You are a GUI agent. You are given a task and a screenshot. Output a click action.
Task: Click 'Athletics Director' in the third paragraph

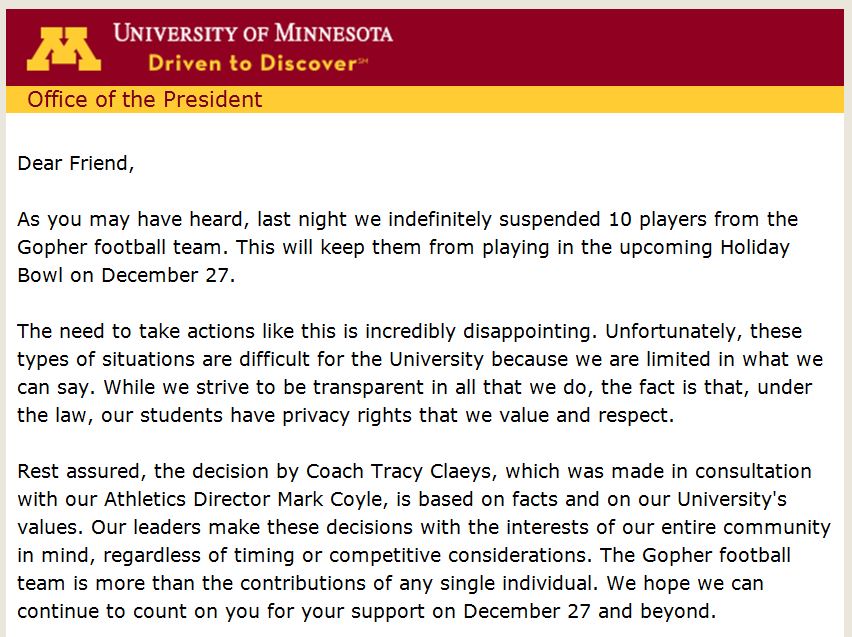point(188,499)
